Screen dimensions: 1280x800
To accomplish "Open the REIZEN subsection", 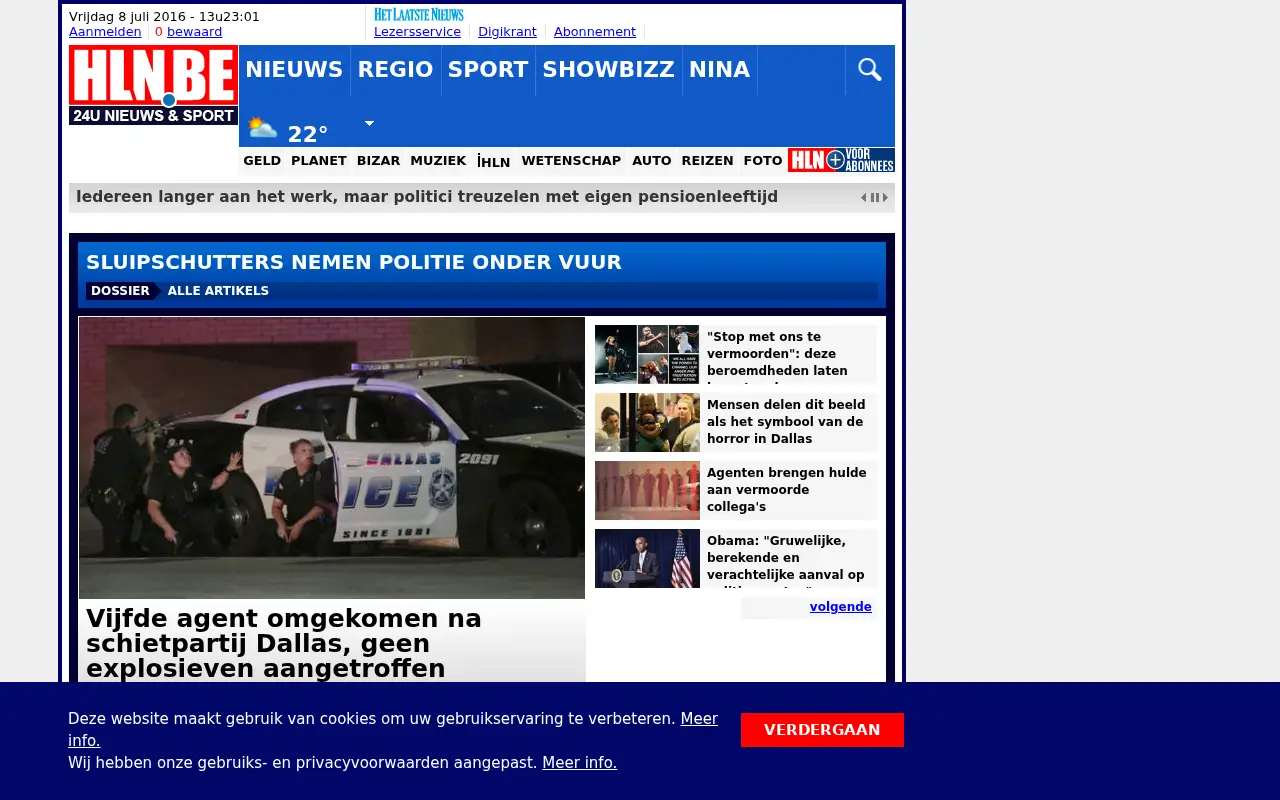I will pyautogui.click(x=707, y=161).
